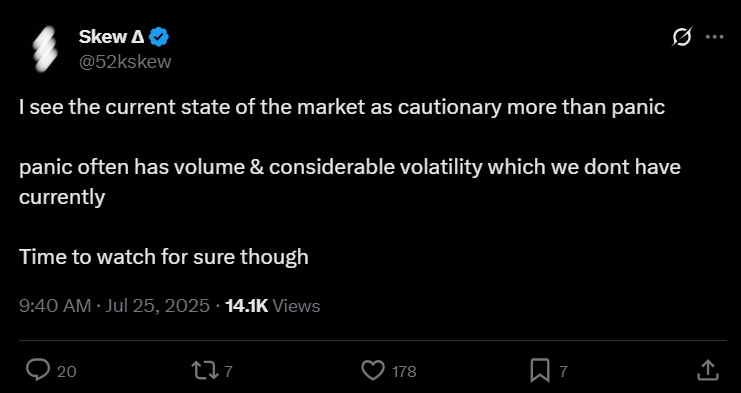741x393 pixels.
Task: Open the share post upload icon
Action: pos(708,370)
